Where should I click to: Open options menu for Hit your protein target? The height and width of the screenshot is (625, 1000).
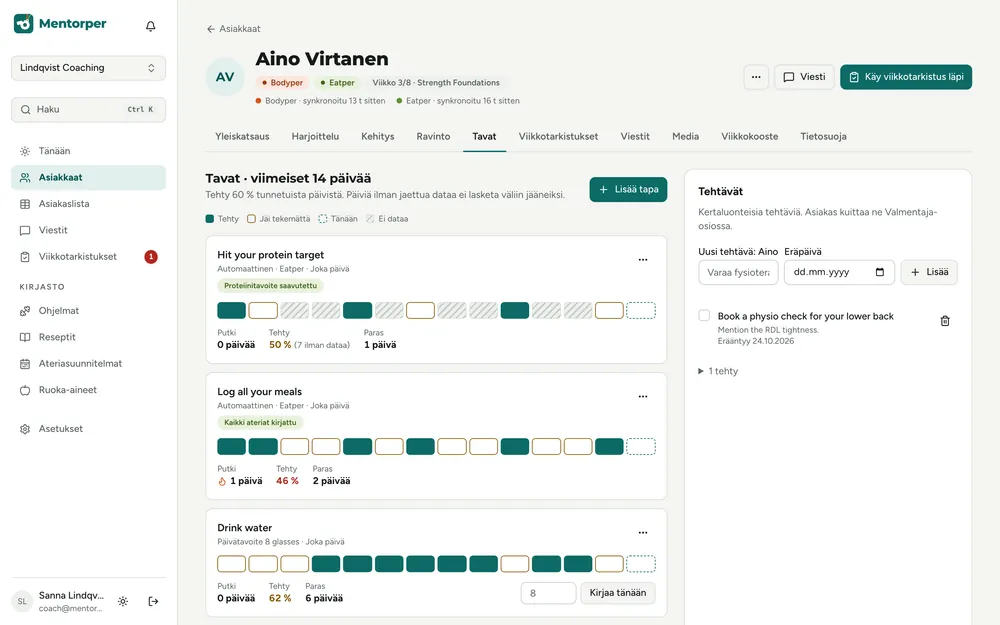coord(643,260)
